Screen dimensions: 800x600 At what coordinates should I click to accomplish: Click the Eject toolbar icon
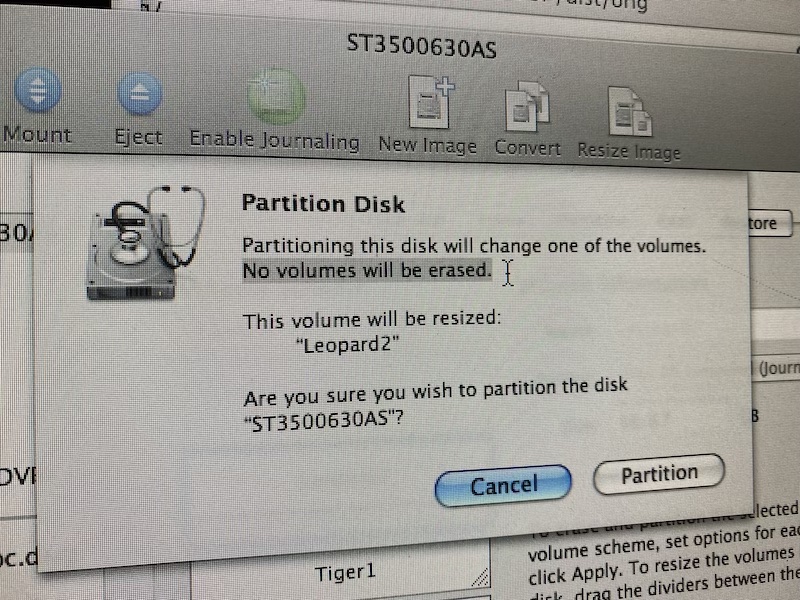click(139, 94)
